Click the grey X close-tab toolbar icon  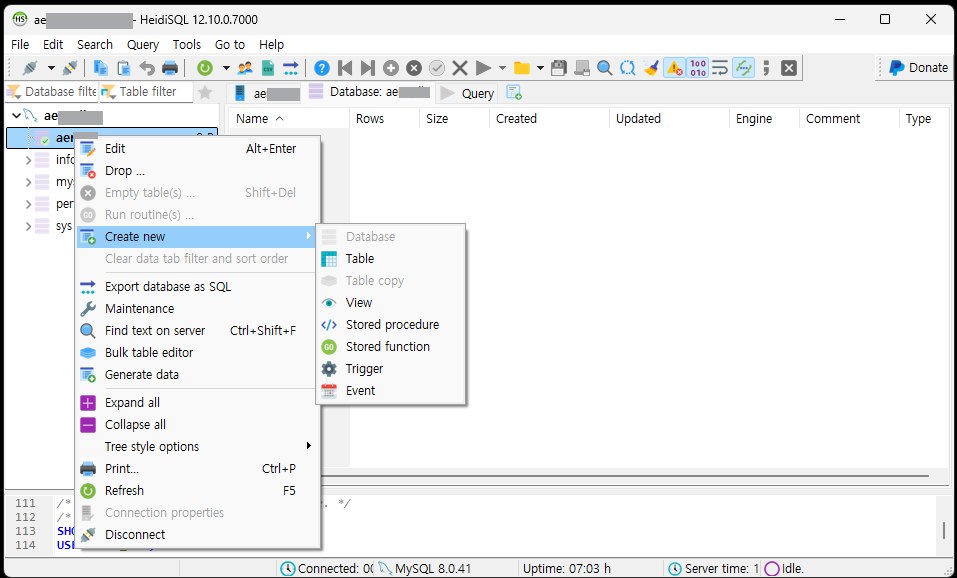tap(789, 68)
